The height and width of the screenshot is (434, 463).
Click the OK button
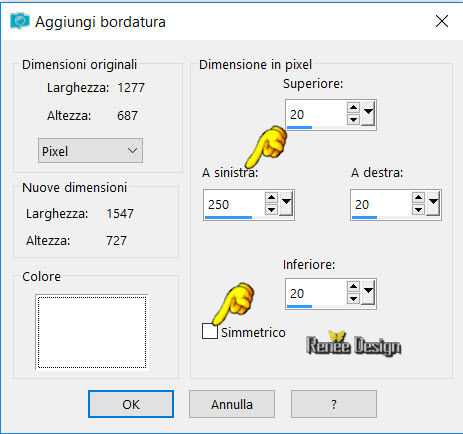(131, 404)
